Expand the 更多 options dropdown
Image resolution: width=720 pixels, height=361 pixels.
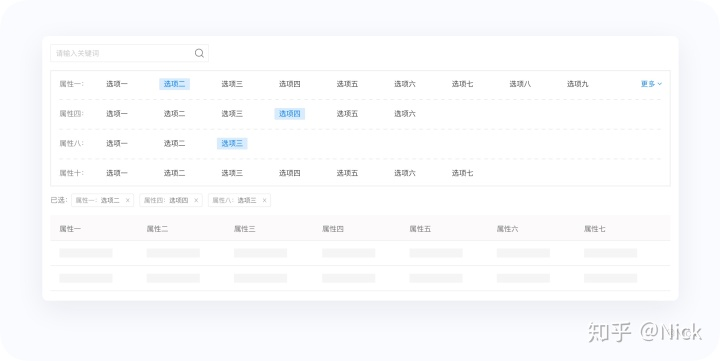(x=651, y=84)
